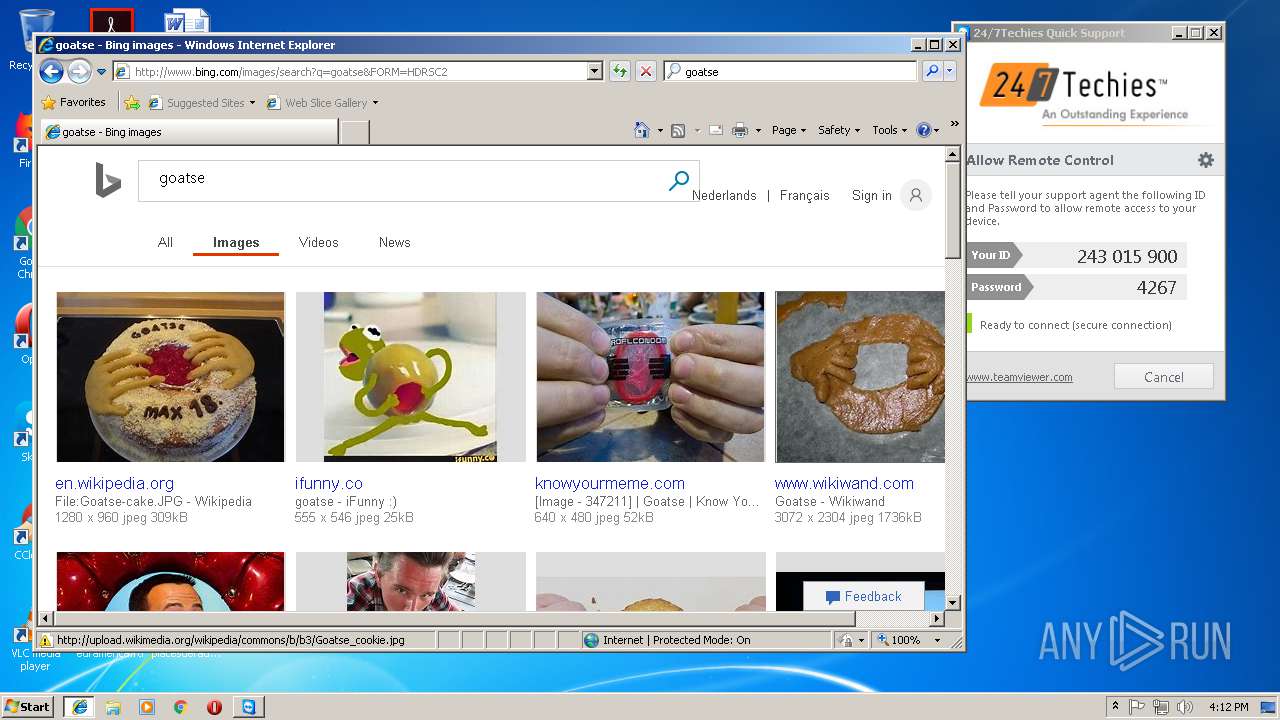Open the search provider dropdown arrow
The width and height of the screenshot is (1280, 720).
950,71
